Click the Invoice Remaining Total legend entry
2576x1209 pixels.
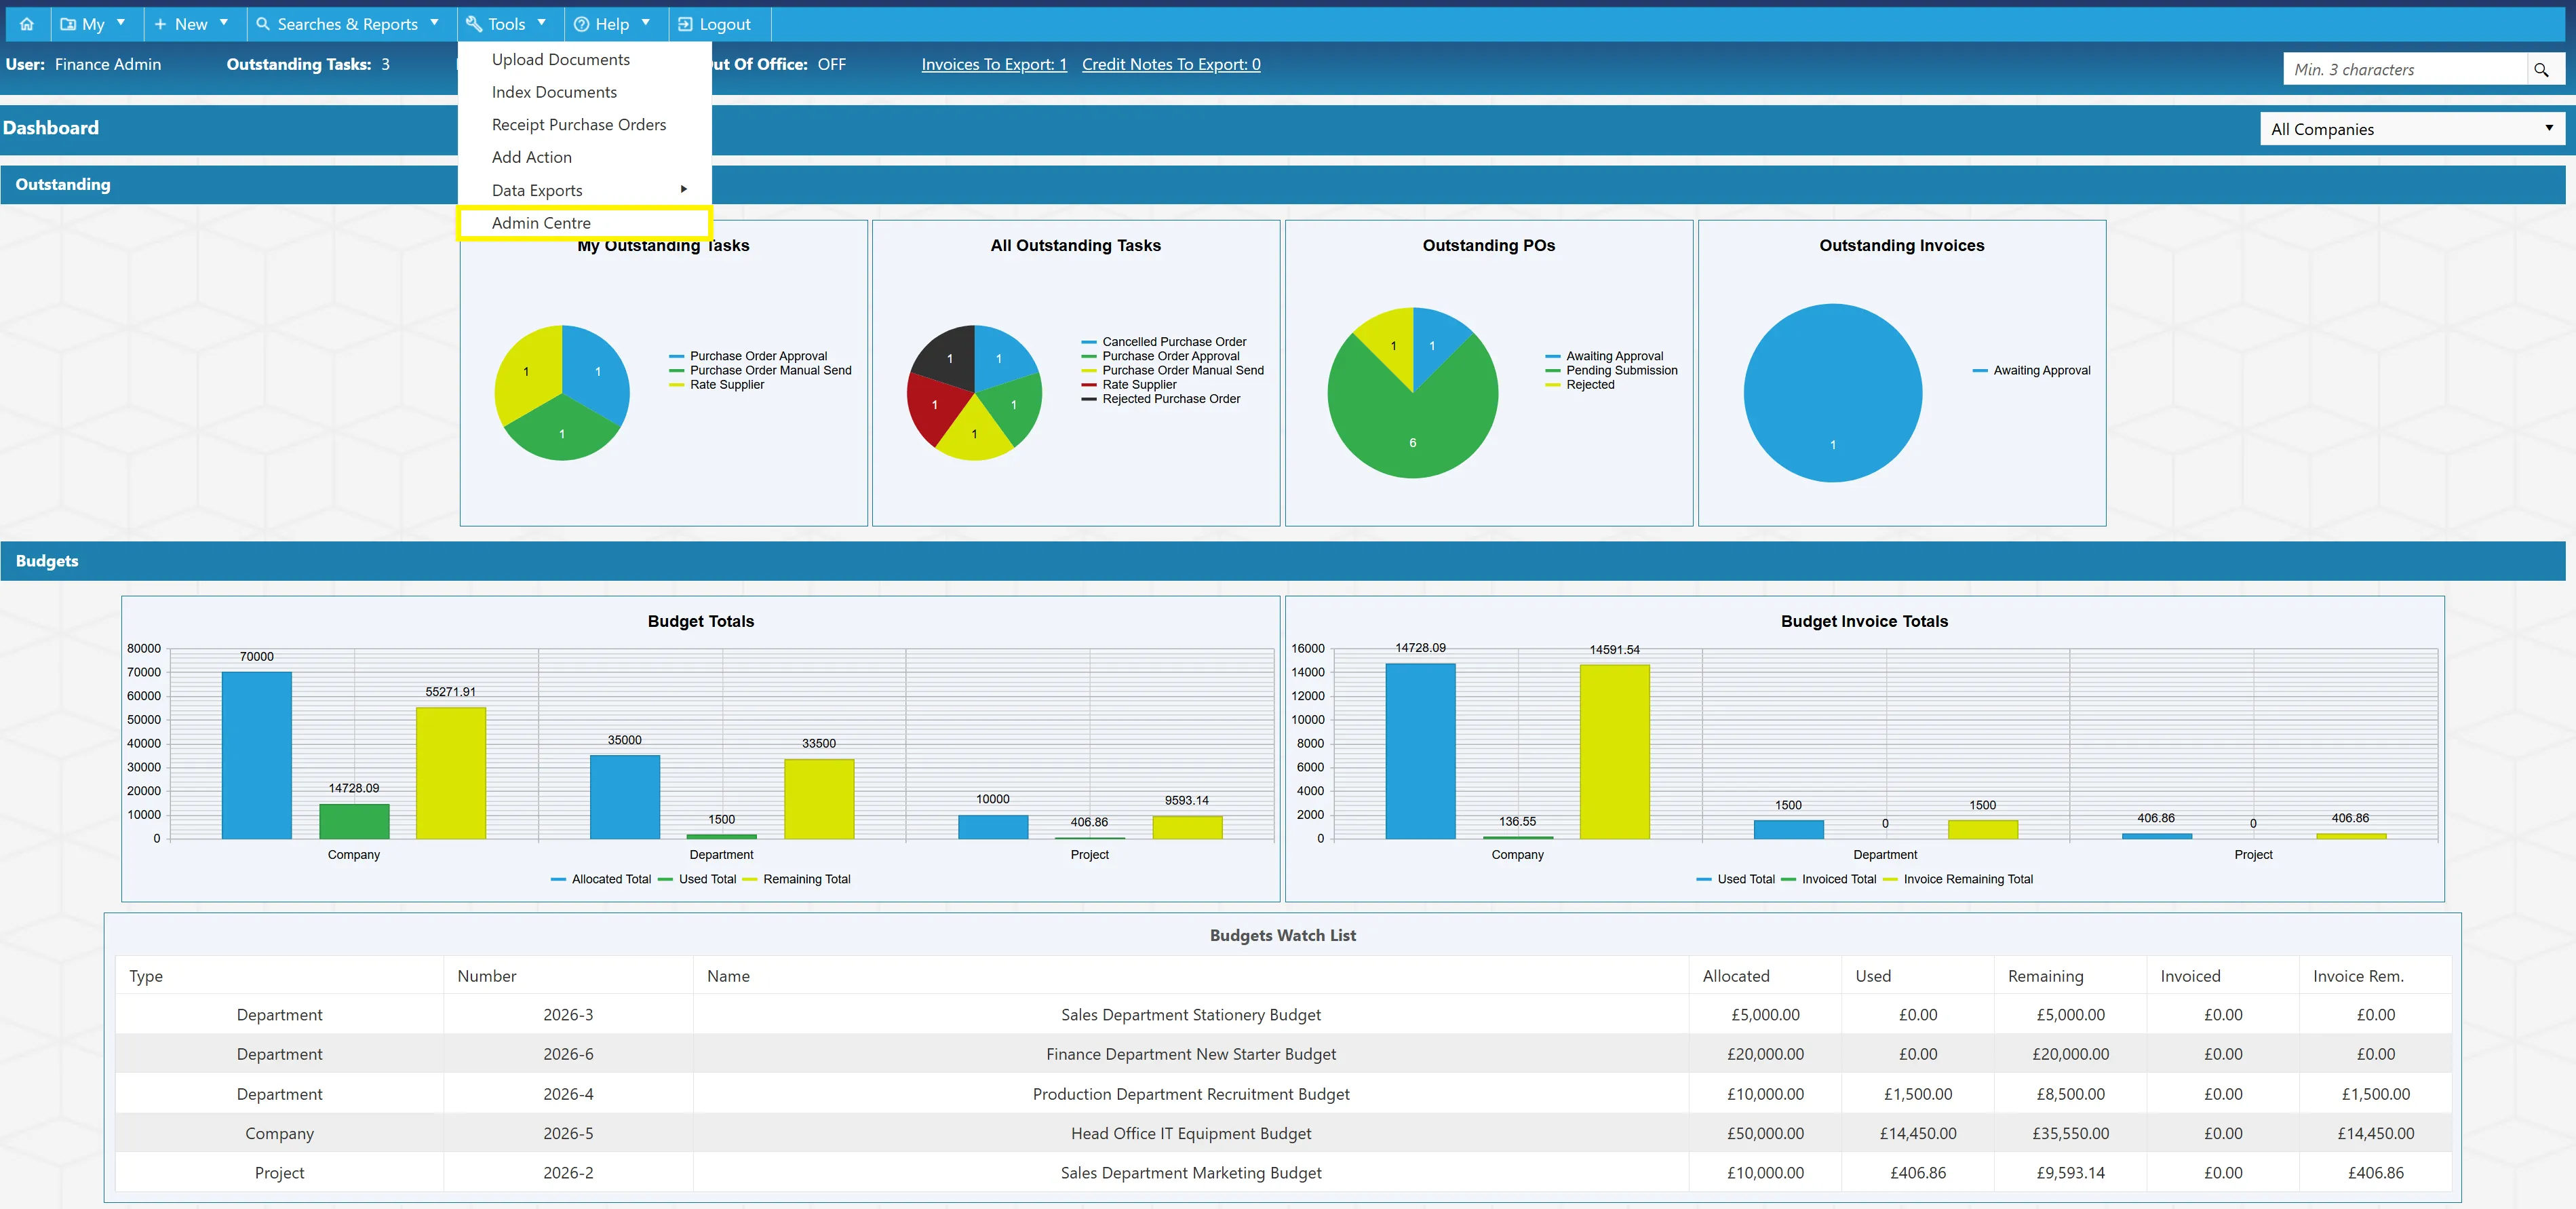coord(1958,879)
